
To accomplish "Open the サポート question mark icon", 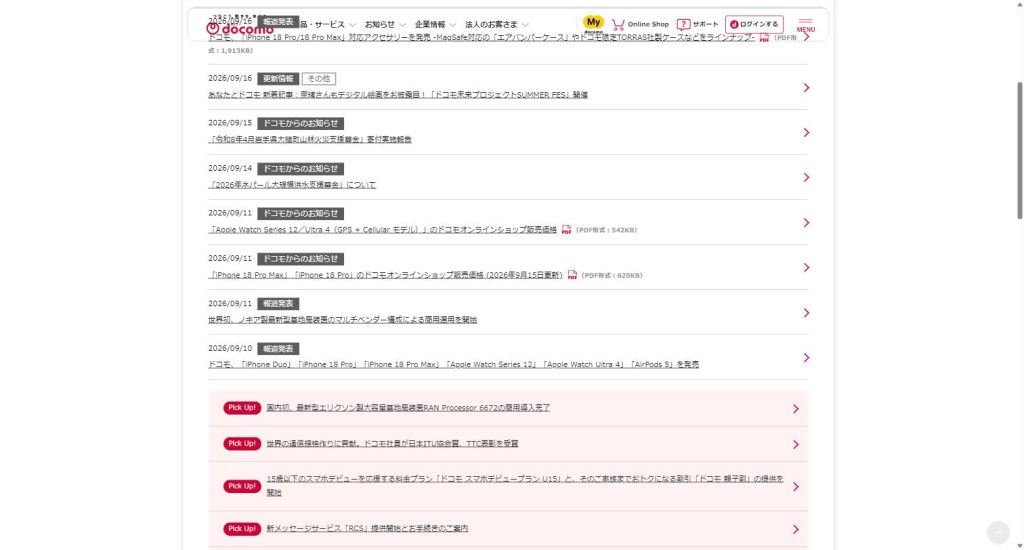I will [683, 25].
